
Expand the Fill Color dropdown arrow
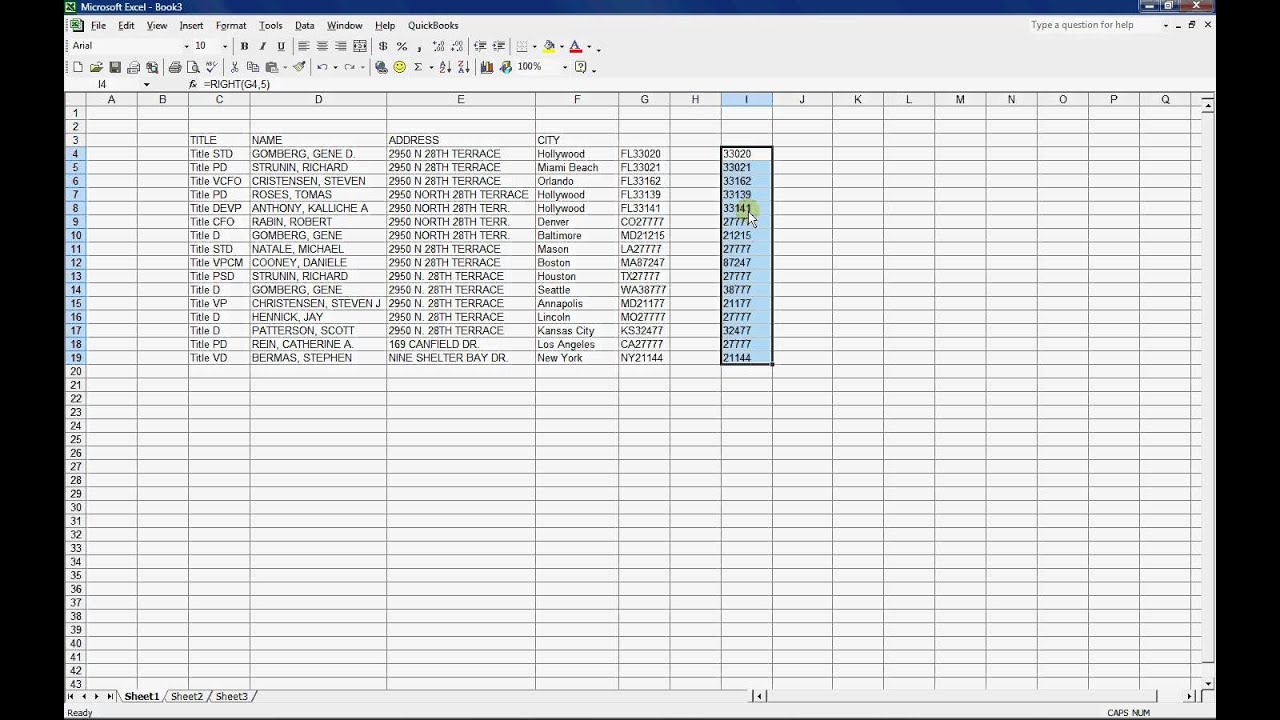click(561, 46)
